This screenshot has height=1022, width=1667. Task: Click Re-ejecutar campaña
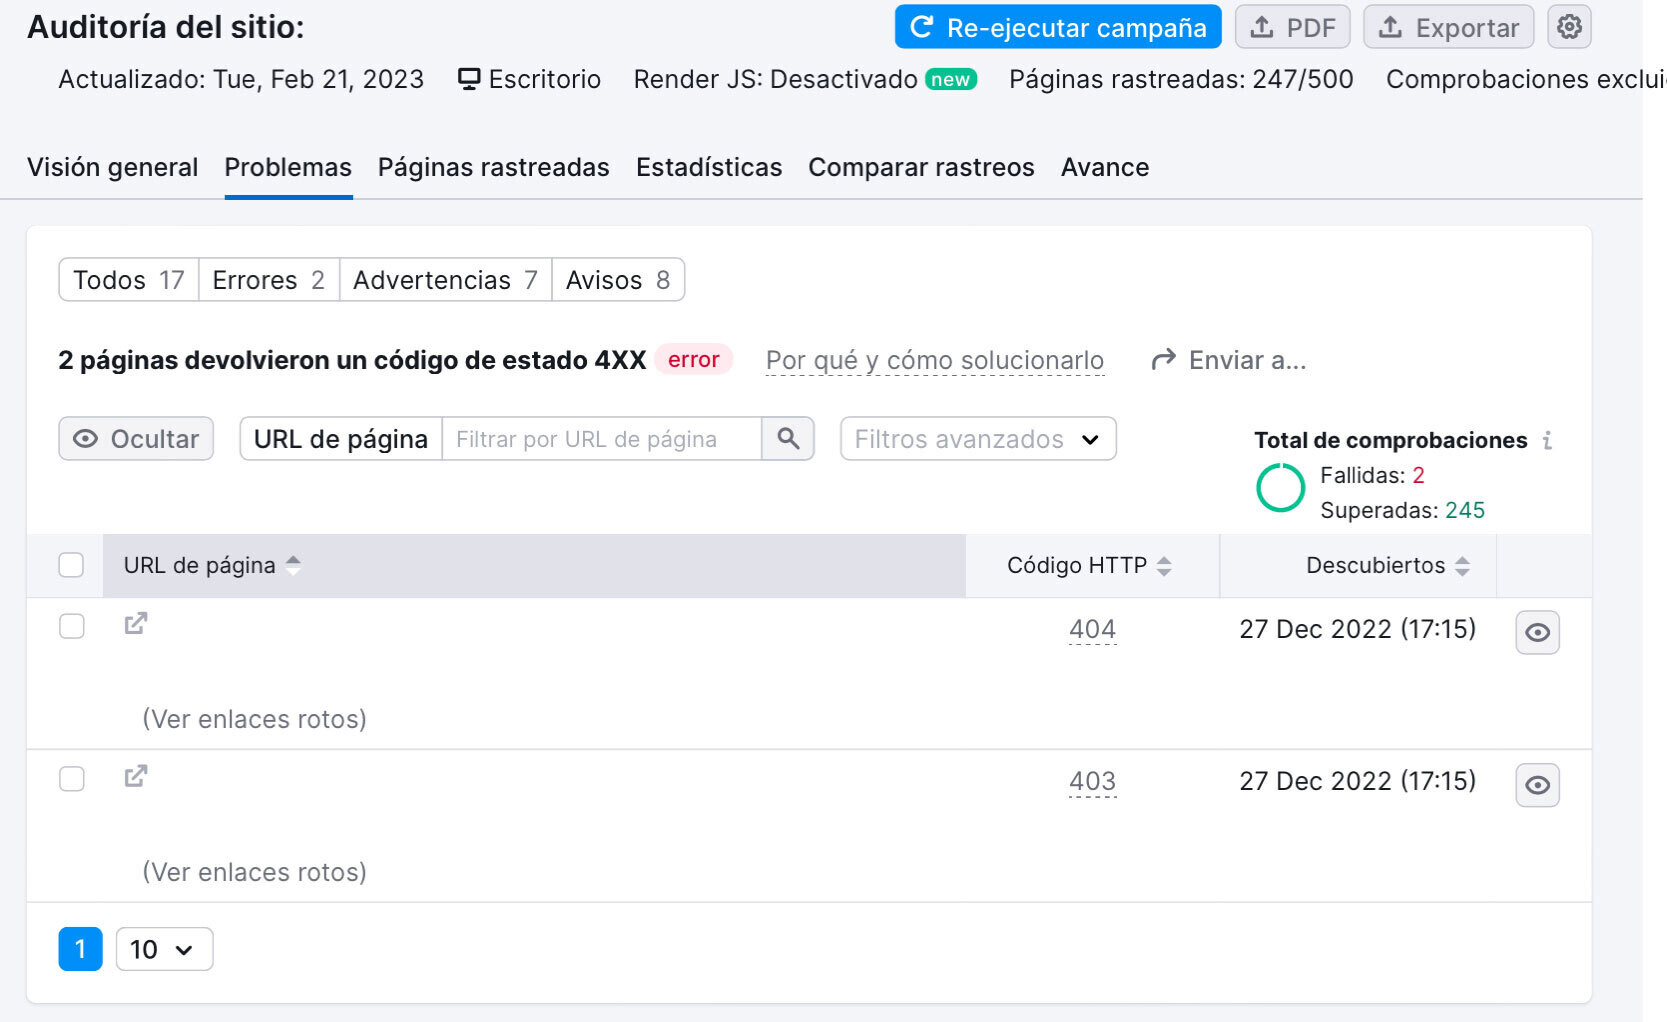[1057, 27]
